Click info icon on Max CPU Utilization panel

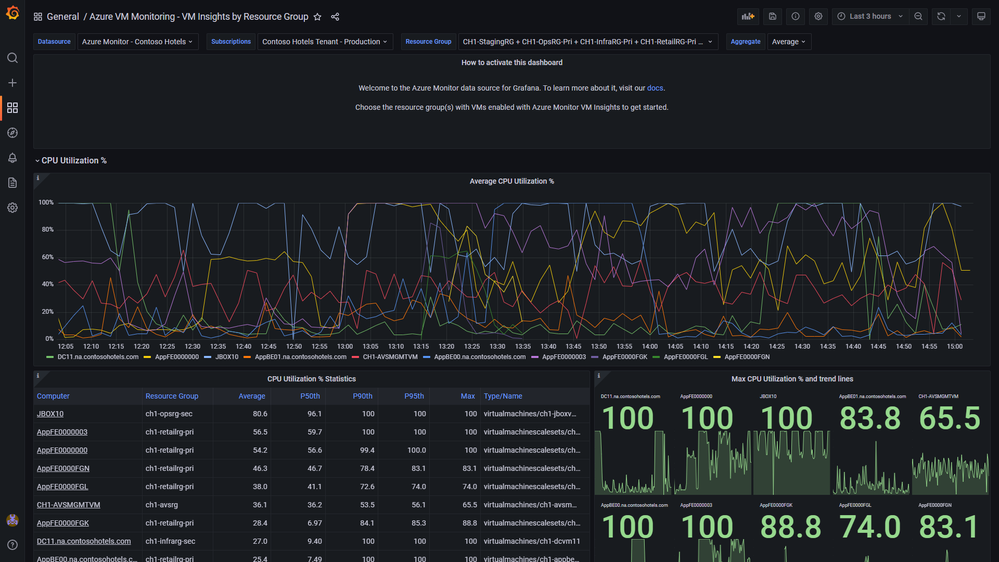click(599, 376)
